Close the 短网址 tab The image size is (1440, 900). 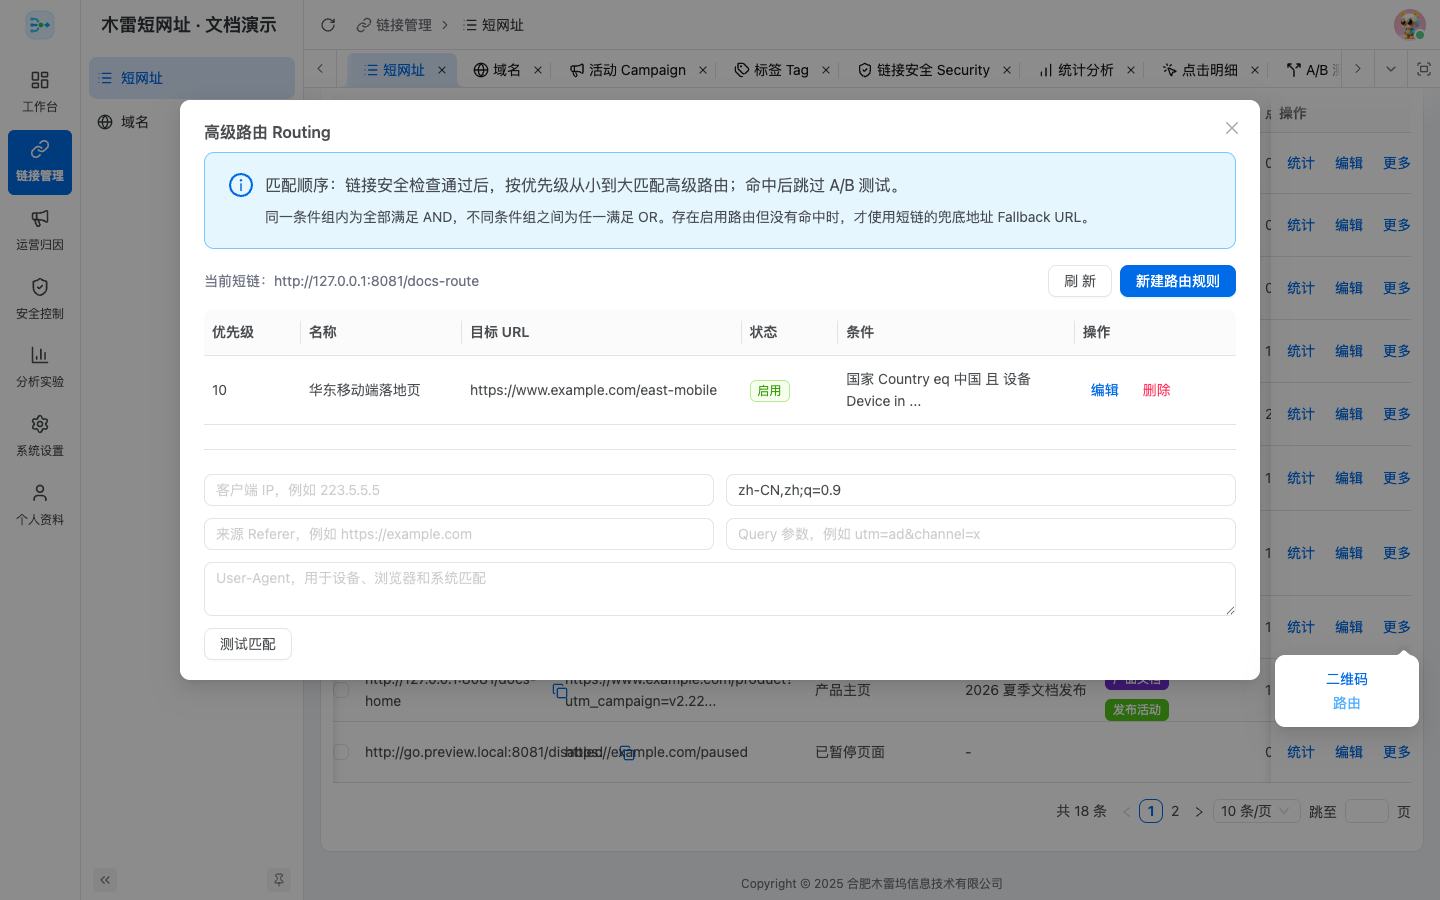coord(442,70)
